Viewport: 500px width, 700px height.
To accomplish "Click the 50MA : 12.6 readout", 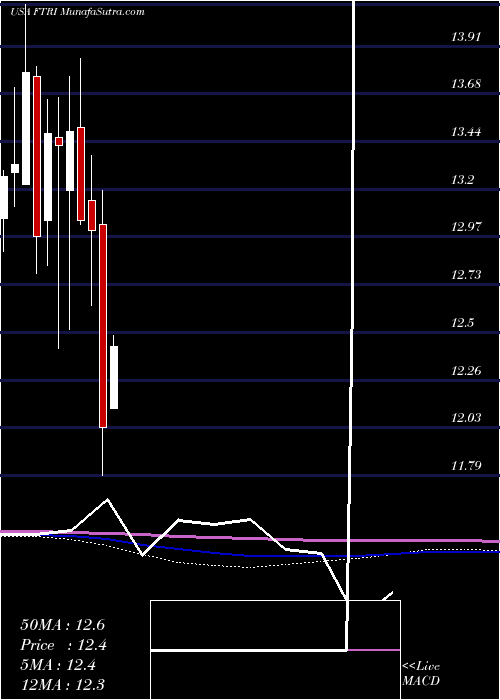I will click(62, 625).
